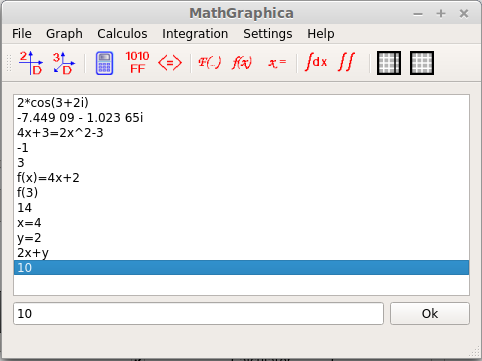Select the ∫dx integral tool

point(316,62)
